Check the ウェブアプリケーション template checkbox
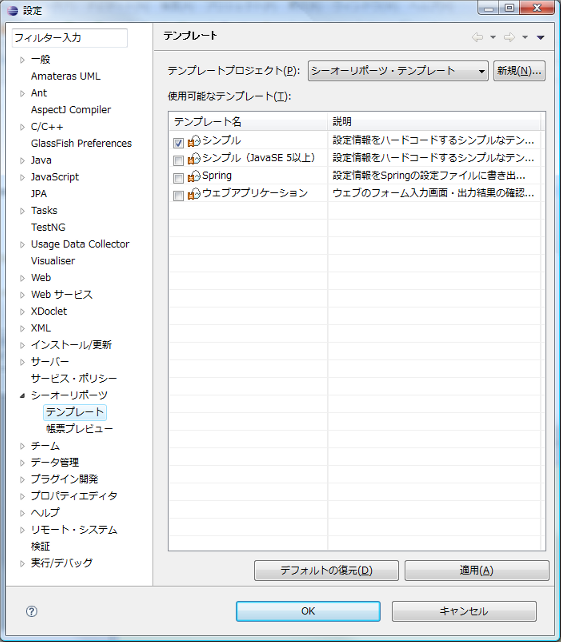Viewport: 561px width, 642px height. pos(178,196)
